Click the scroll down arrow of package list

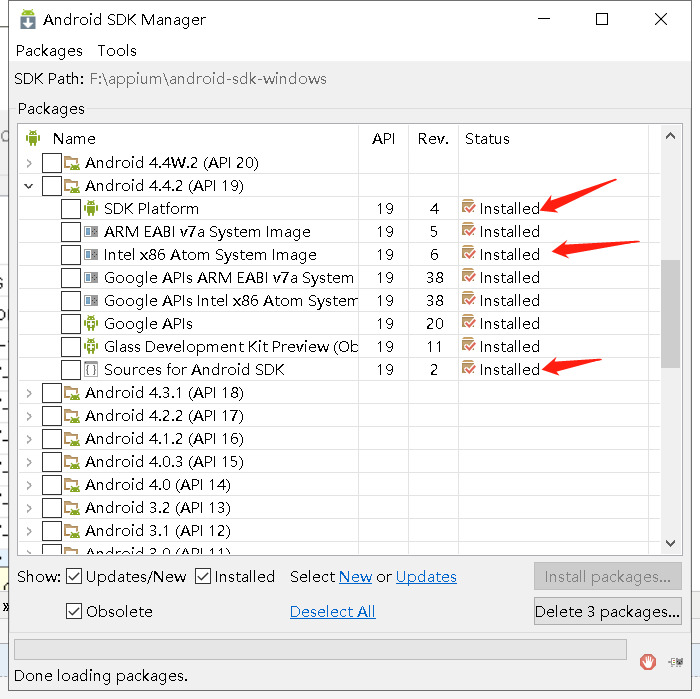[670, 543]
